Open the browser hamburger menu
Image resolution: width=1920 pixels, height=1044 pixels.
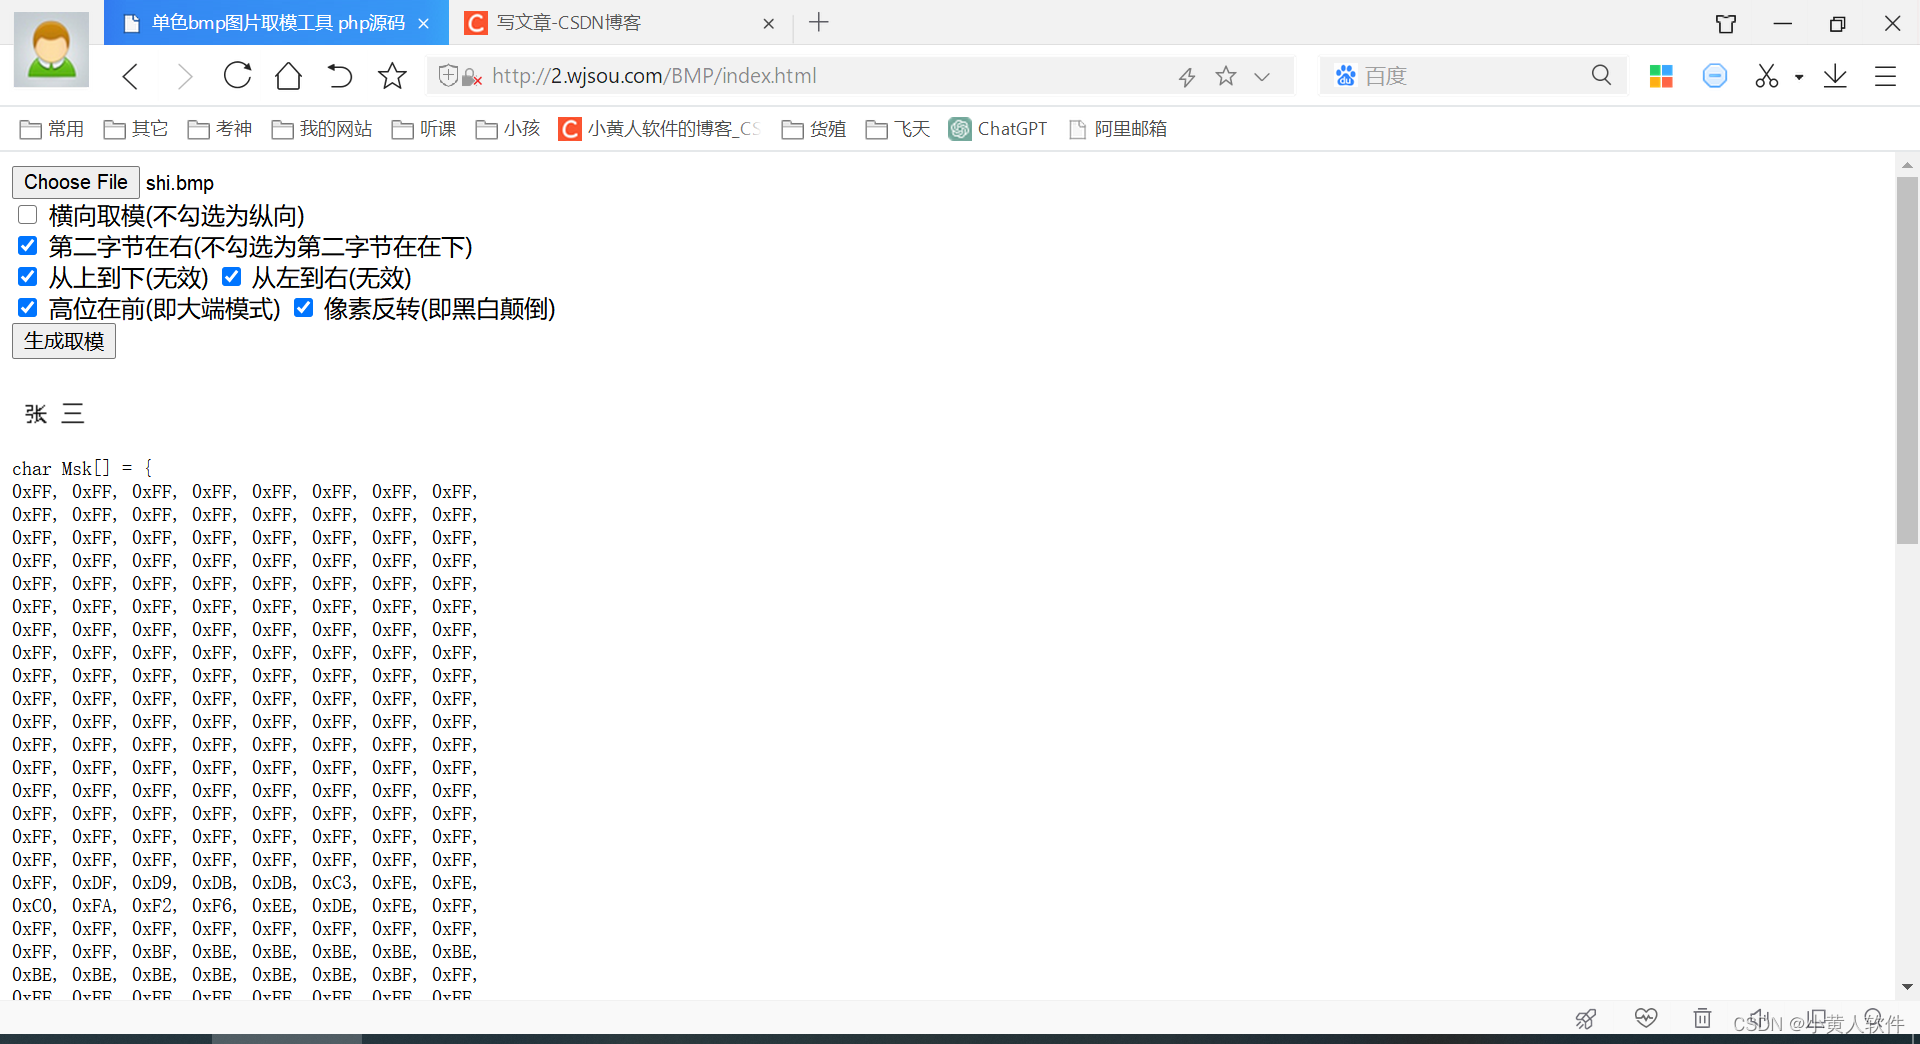coord(1885,76)
